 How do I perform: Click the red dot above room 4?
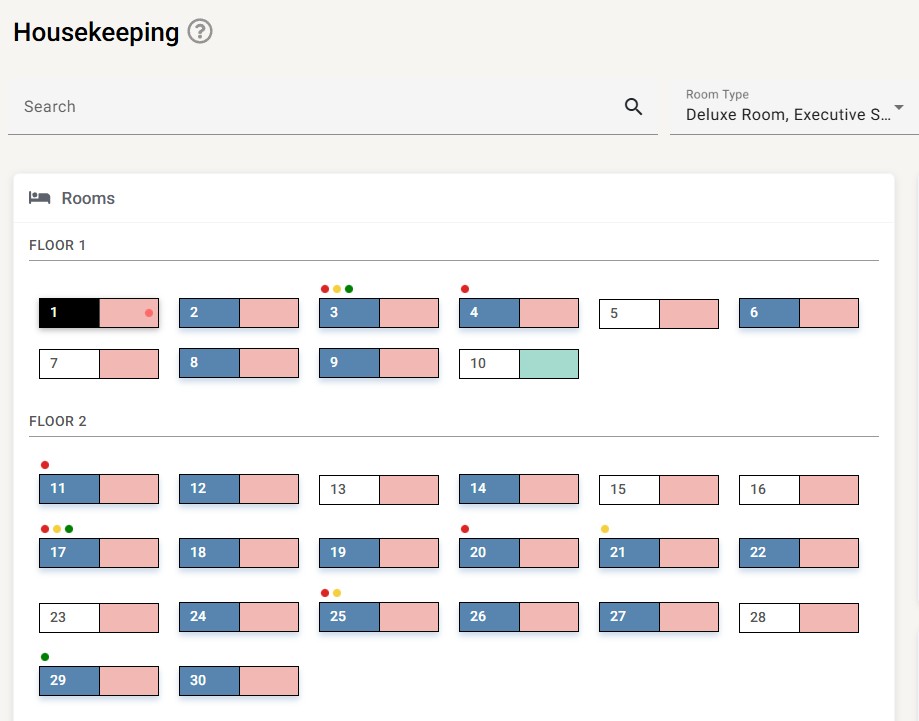point(465,289)
